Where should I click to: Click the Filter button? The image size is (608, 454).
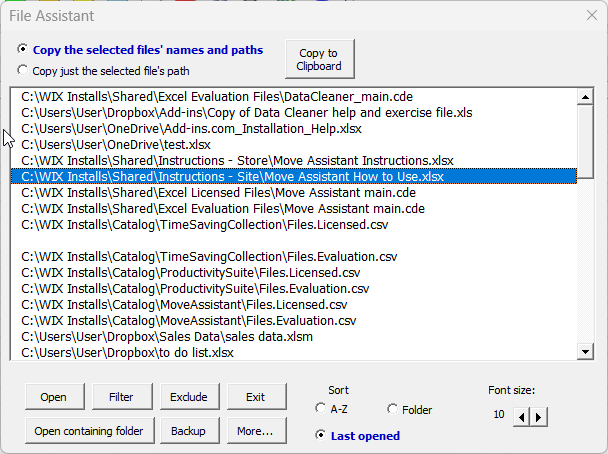tap(122, 397)
